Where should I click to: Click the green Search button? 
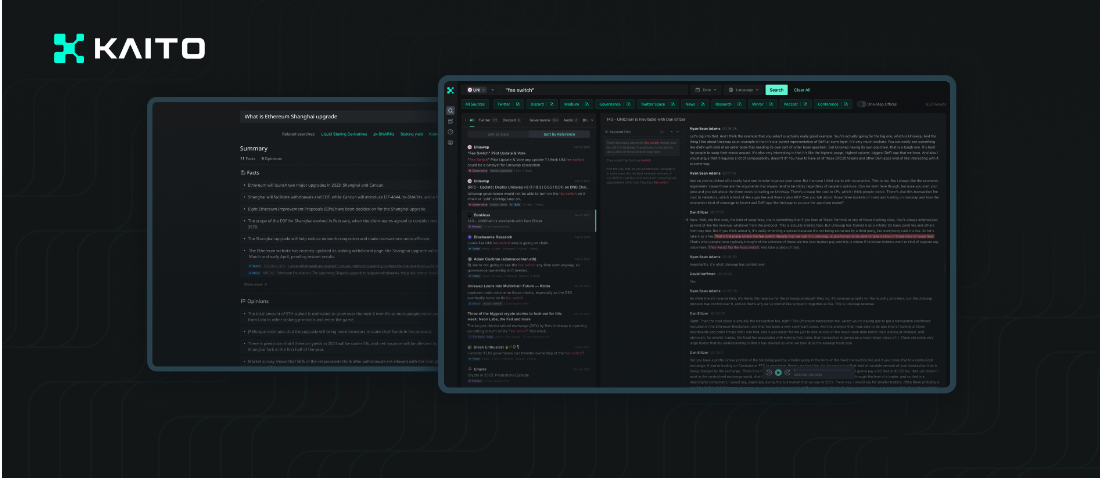tap(777, 90)
